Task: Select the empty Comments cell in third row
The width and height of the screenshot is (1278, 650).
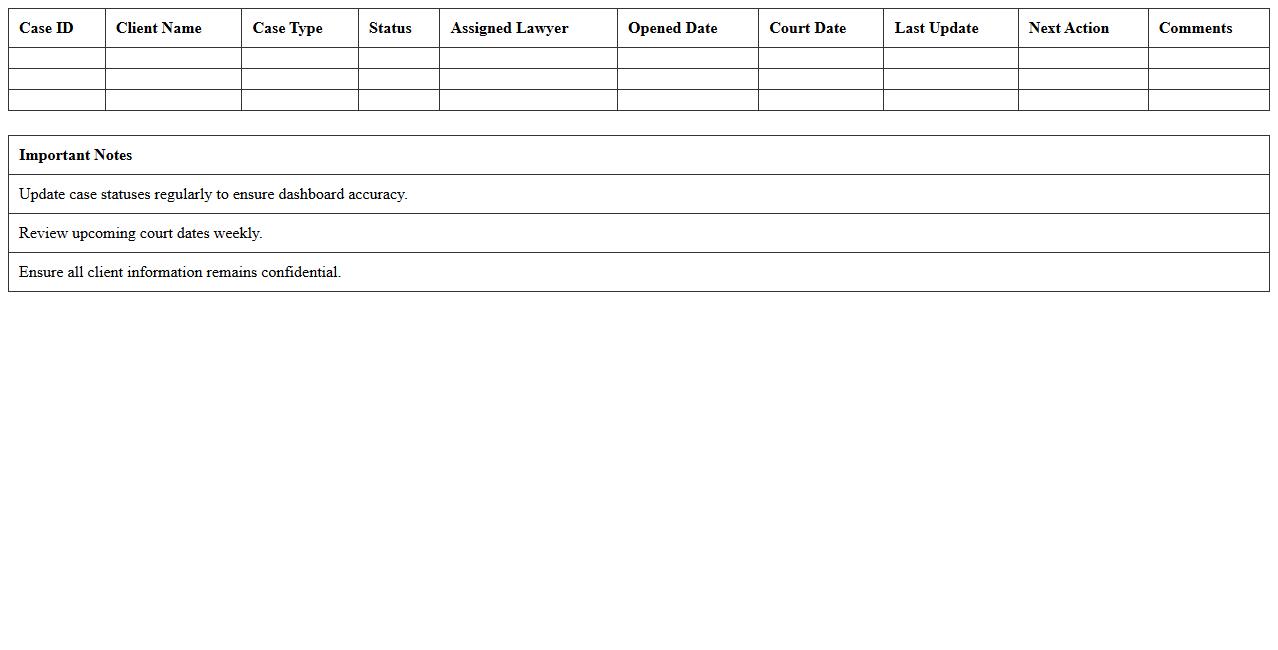Action: click(1208, 99)
